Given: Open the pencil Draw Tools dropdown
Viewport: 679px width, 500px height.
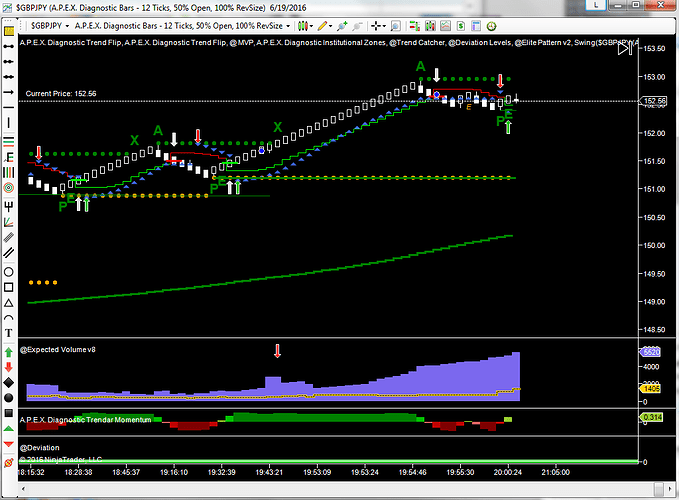Looking at the screenshot, I should click(x=325, y=26).
